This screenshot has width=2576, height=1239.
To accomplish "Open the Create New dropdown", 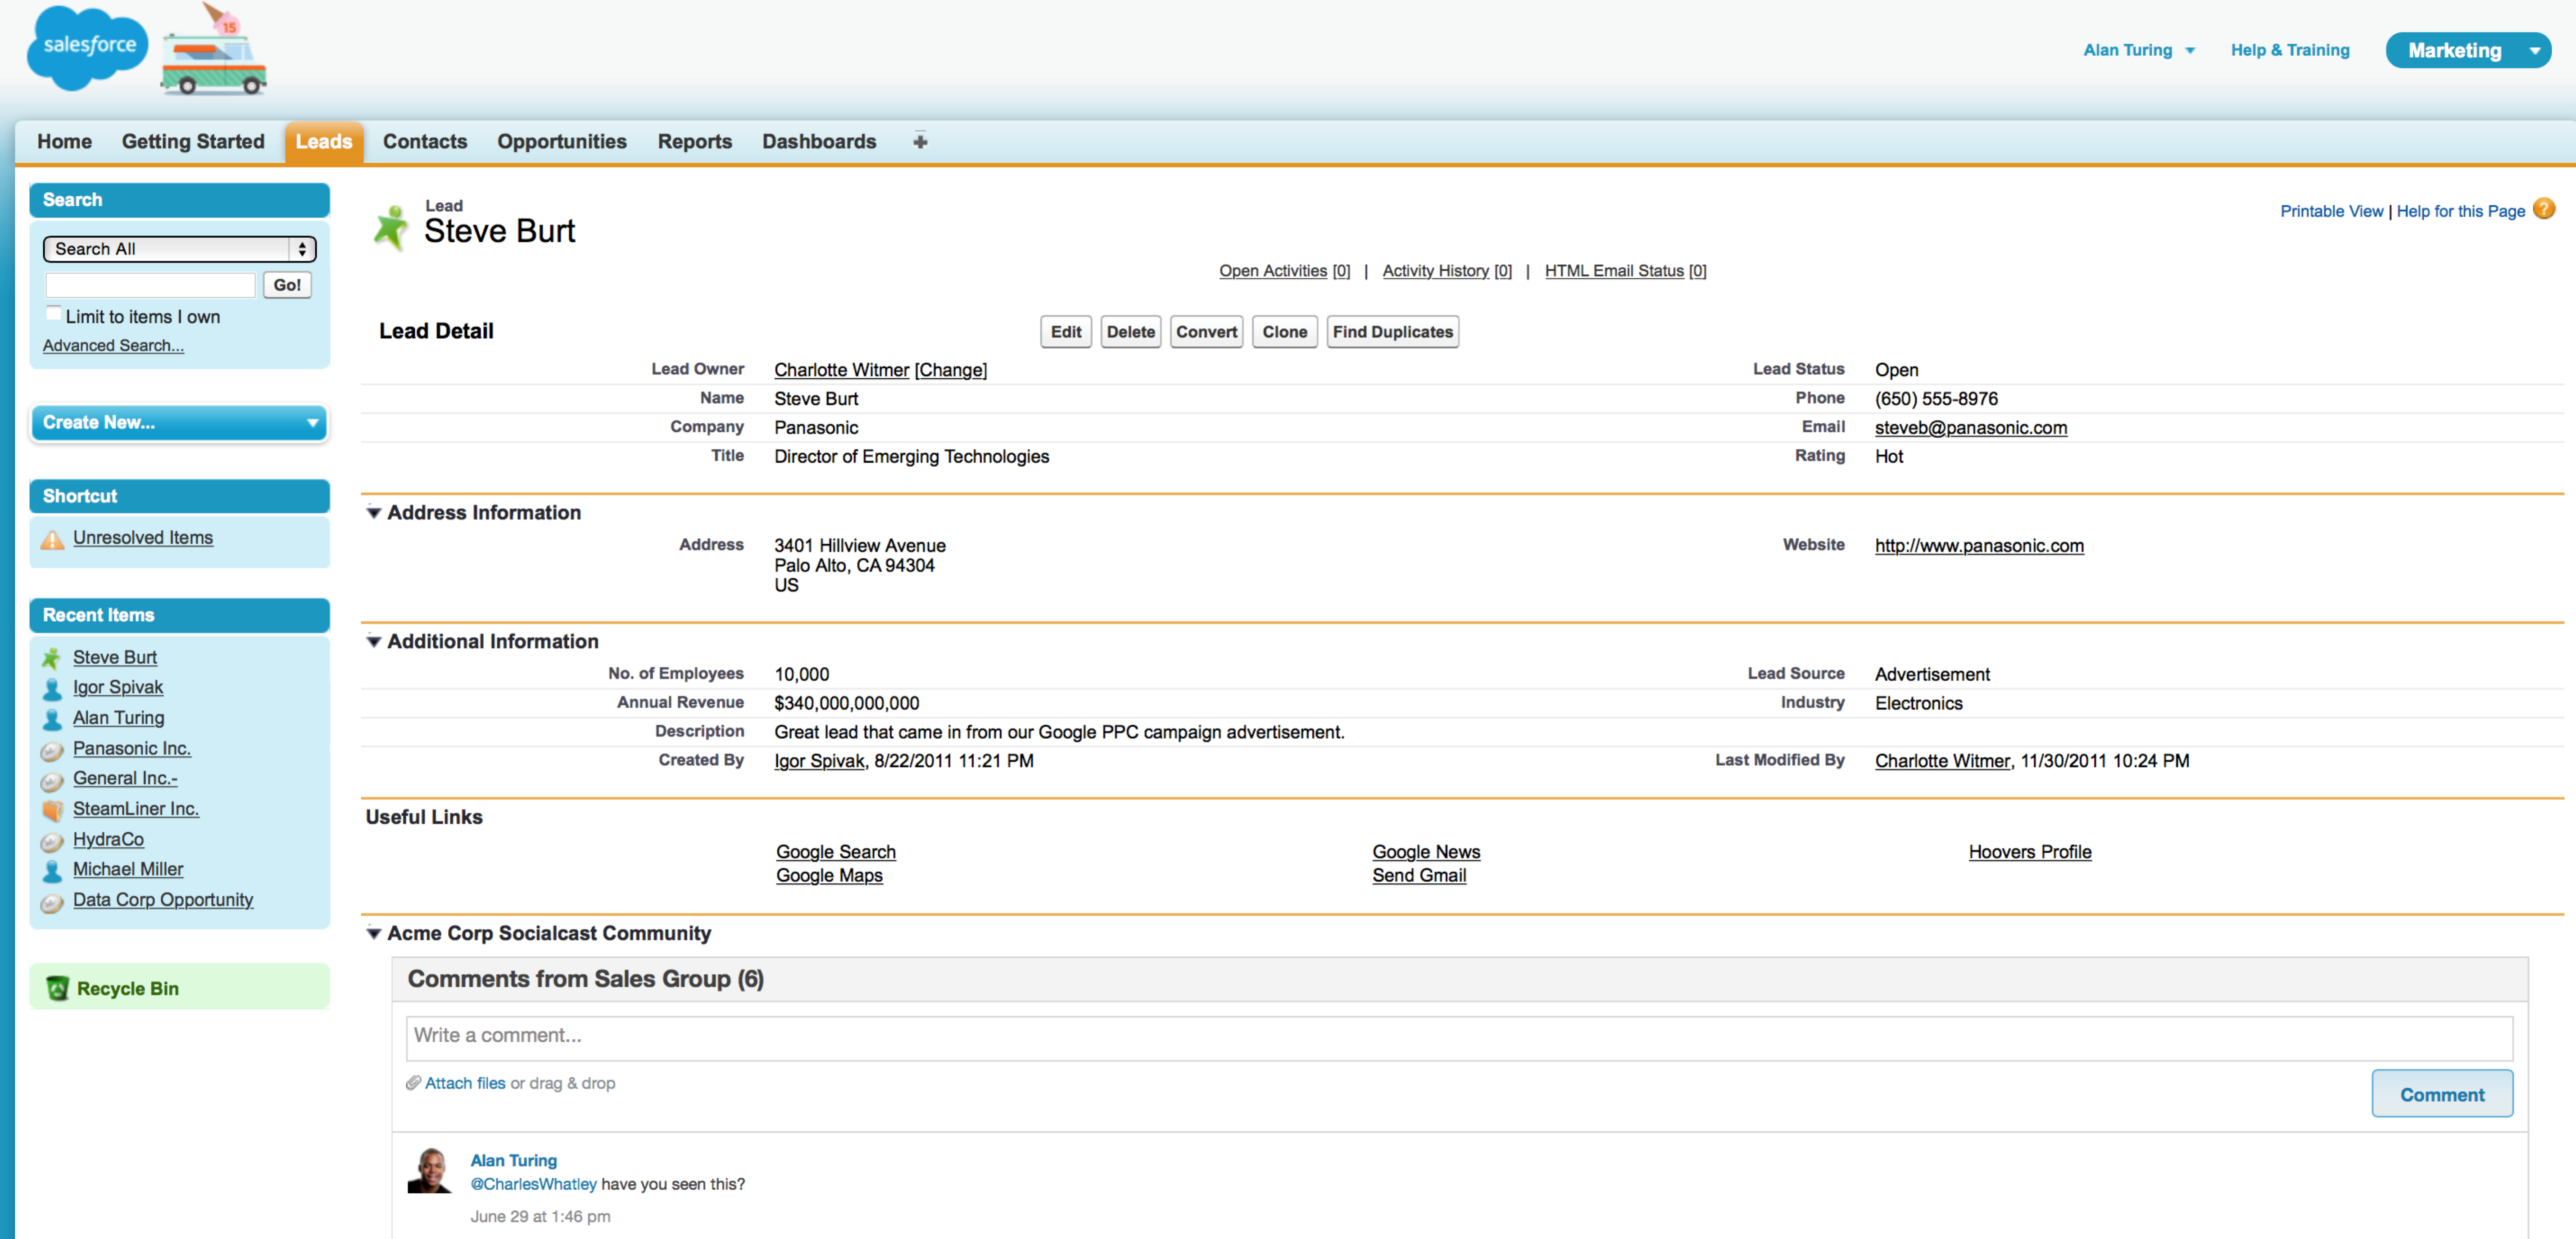I will [179, 423].
